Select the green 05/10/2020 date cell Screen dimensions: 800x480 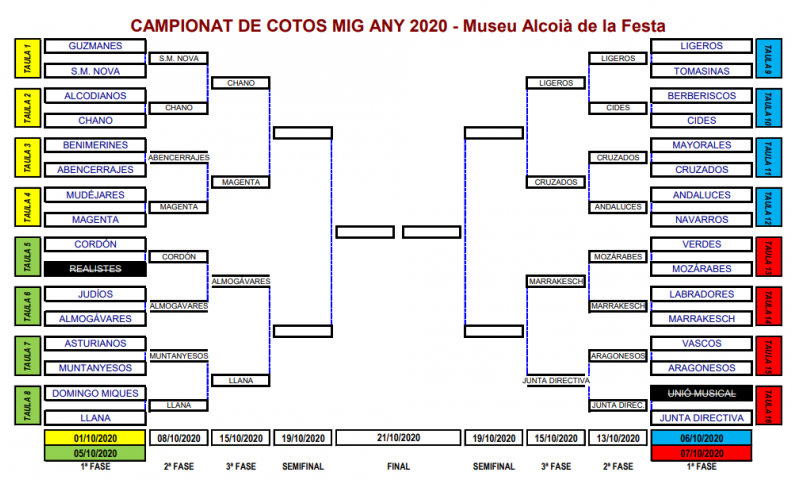pyautogui.click(x=95, y=453)
